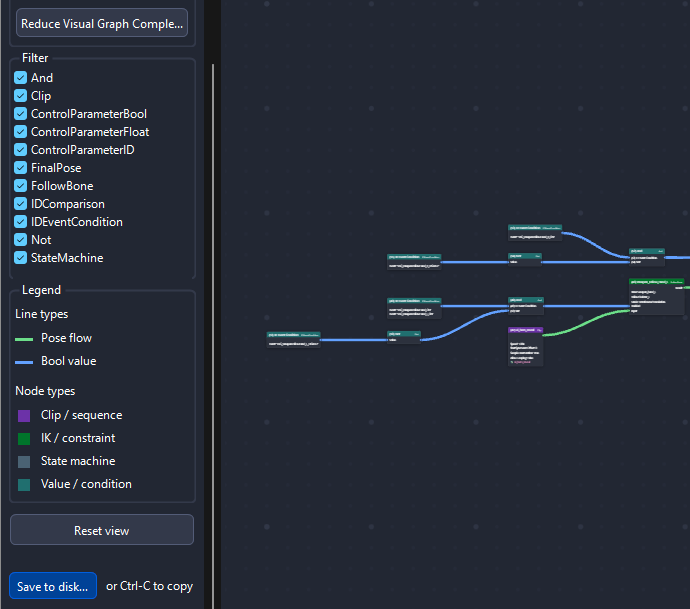Image resolution: width=690 pixels, height=609 pixels.
Task: Click the green IK / constraint legend swatch
Action: 24,439
